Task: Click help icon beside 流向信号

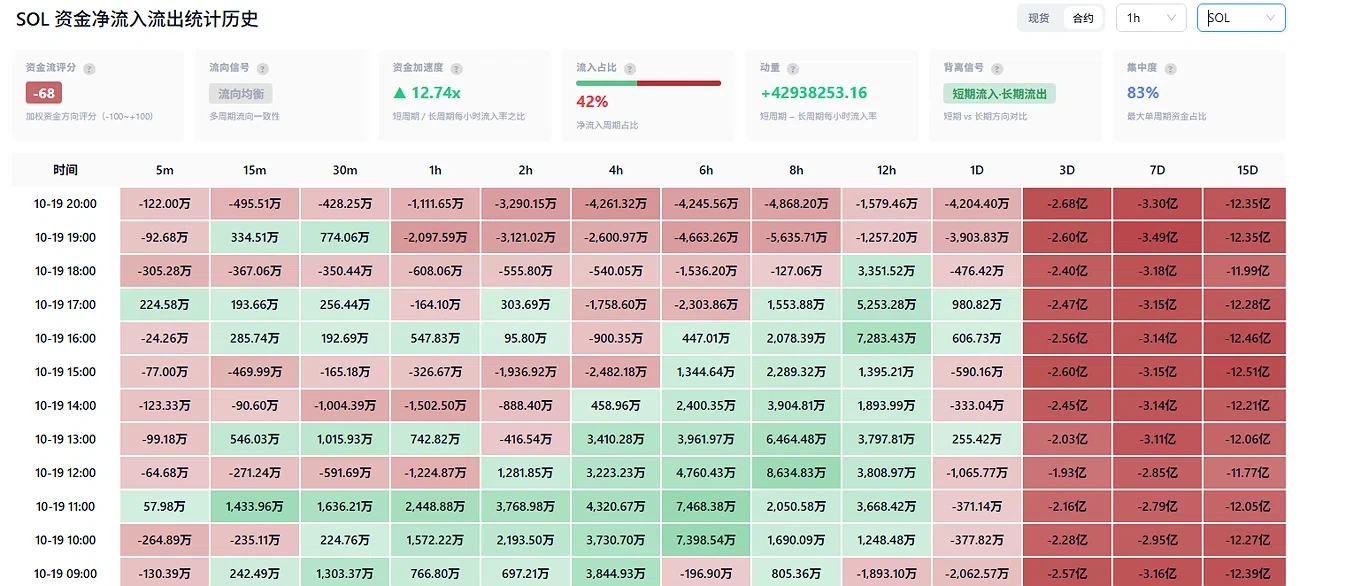Action: click(x=263, y=69)
